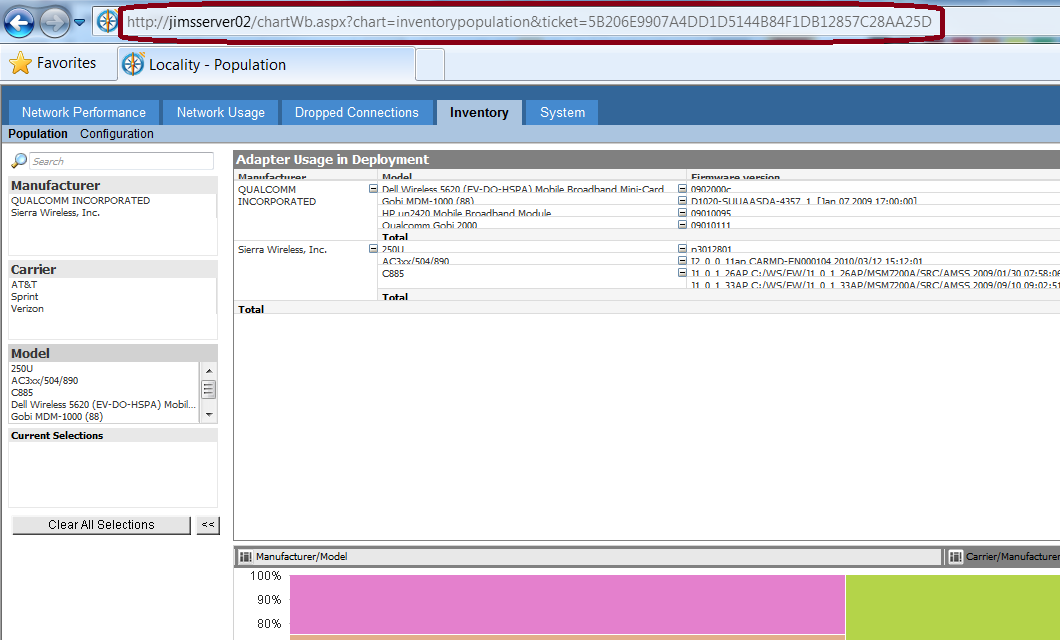
Task: Collapse the Gobi MDM-1000 (88) model row
Action: click(682, 201)
